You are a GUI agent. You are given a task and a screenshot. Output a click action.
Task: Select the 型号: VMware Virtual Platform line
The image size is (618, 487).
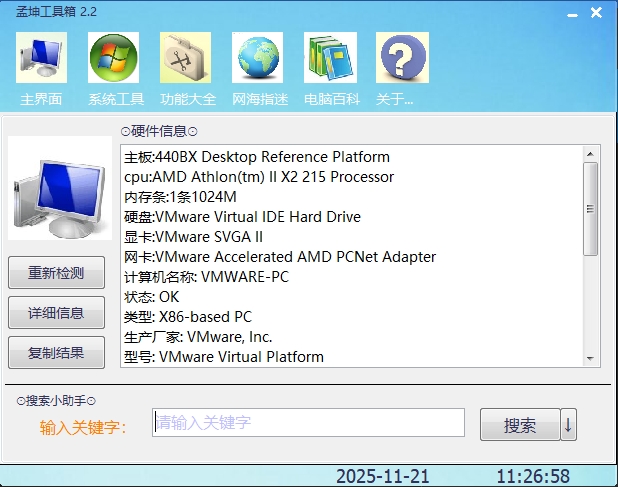[x=224, y=357]
